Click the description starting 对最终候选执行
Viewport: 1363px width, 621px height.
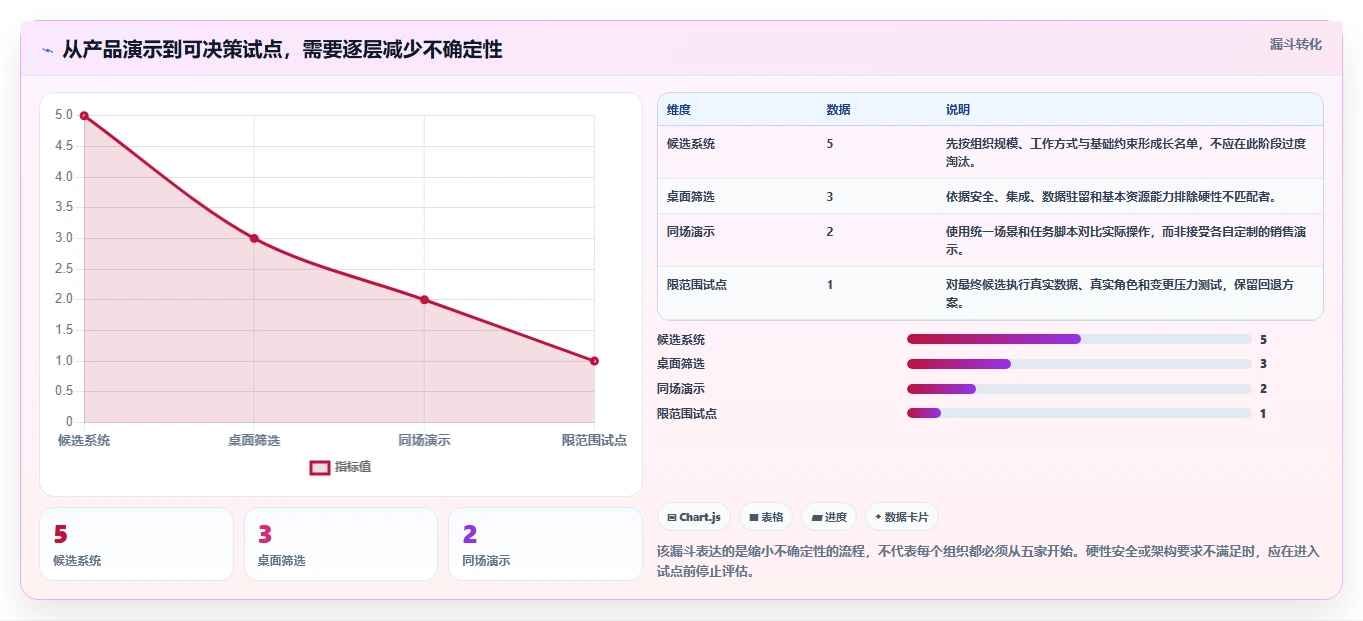coord(1120,293)
